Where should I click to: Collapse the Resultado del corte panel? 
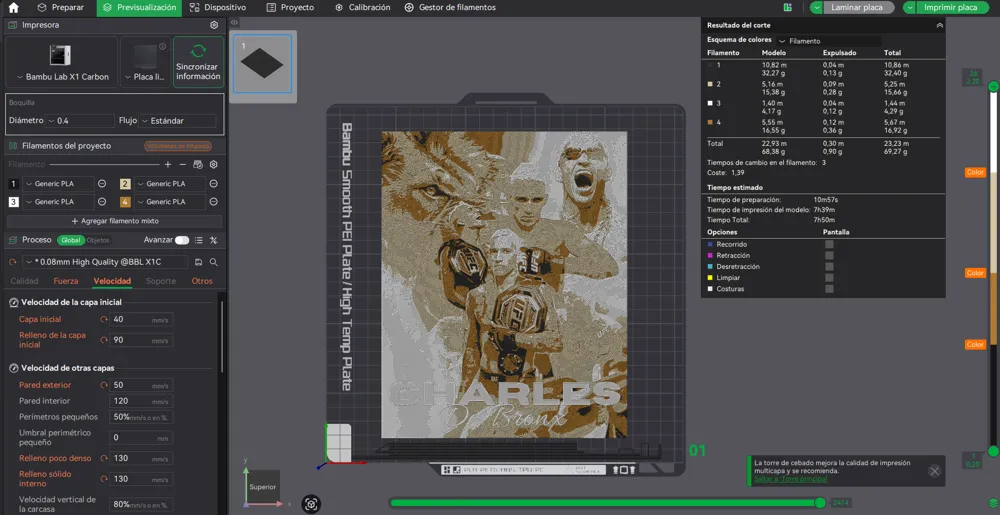[x=939, y=25]
